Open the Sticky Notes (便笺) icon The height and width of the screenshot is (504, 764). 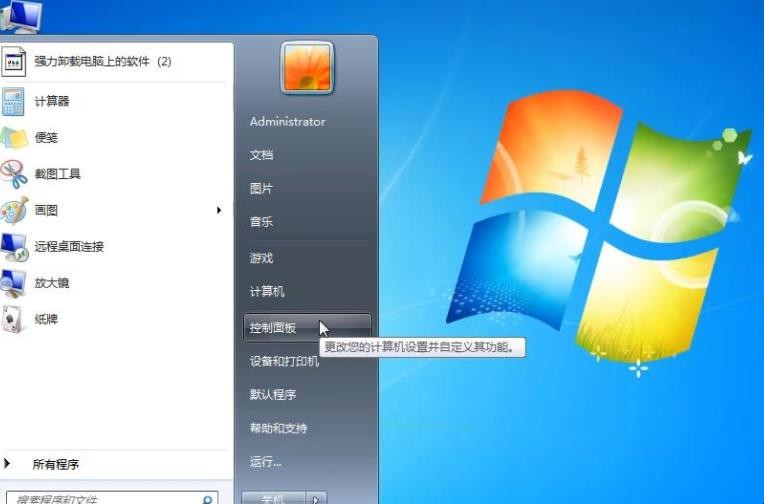(14, 138)
